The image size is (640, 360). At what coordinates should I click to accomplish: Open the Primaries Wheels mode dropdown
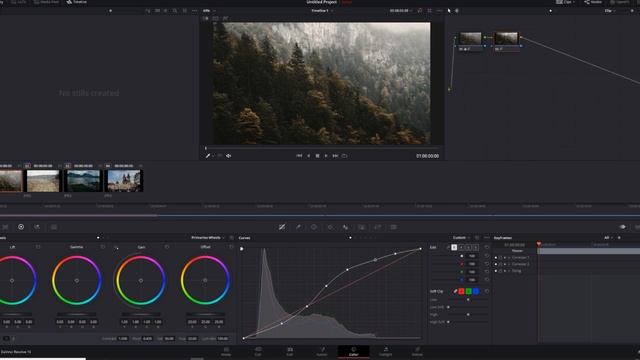(x=207, y=238)
